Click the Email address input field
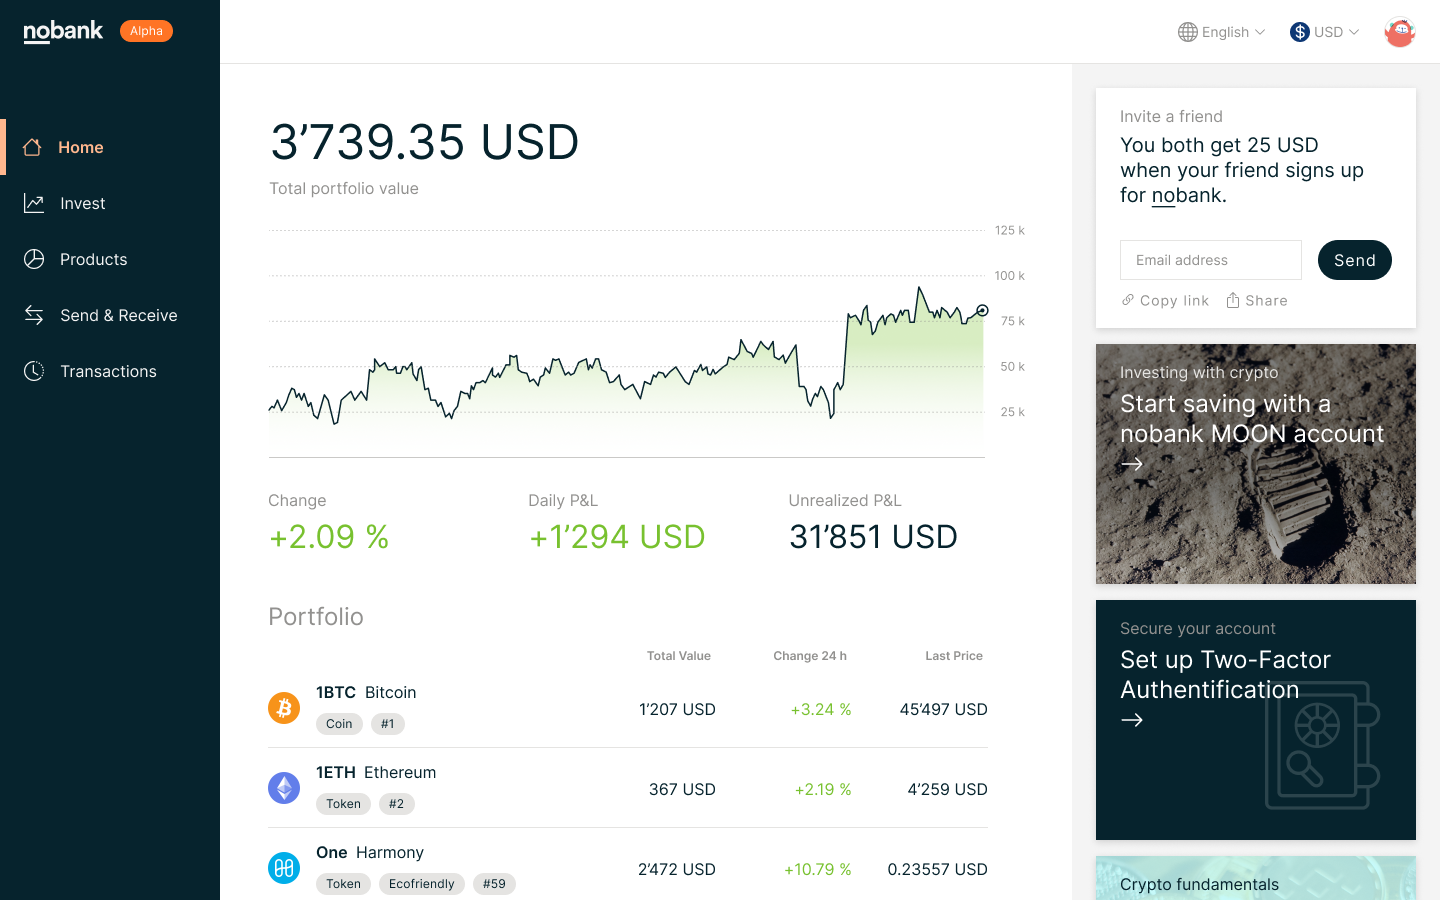 (x=1211, y=260)
